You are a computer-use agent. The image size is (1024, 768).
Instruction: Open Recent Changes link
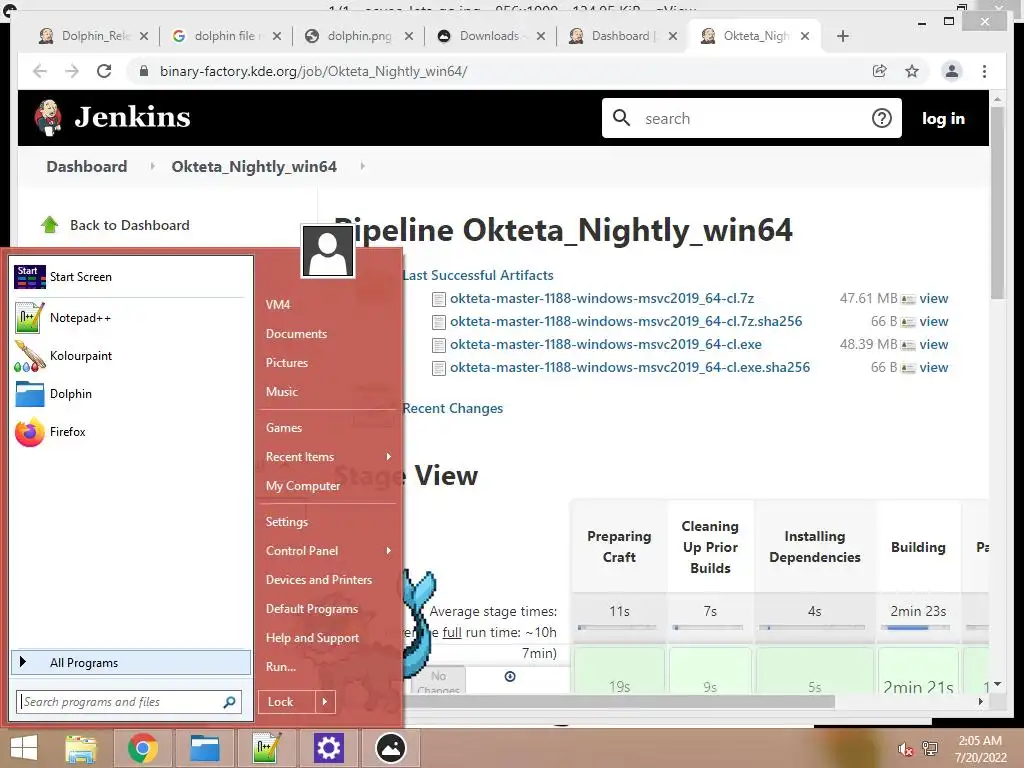pos(453,408)
